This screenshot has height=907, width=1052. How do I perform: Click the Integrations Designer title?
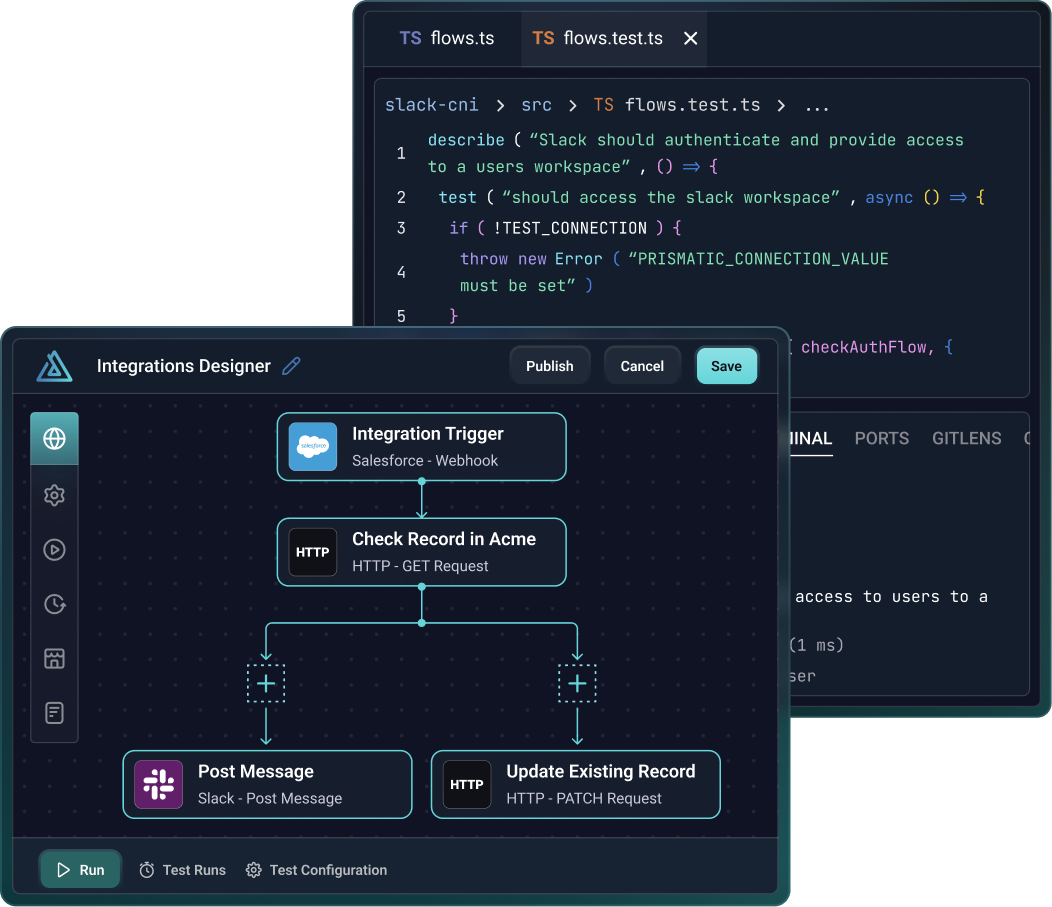tap(184, 366)
